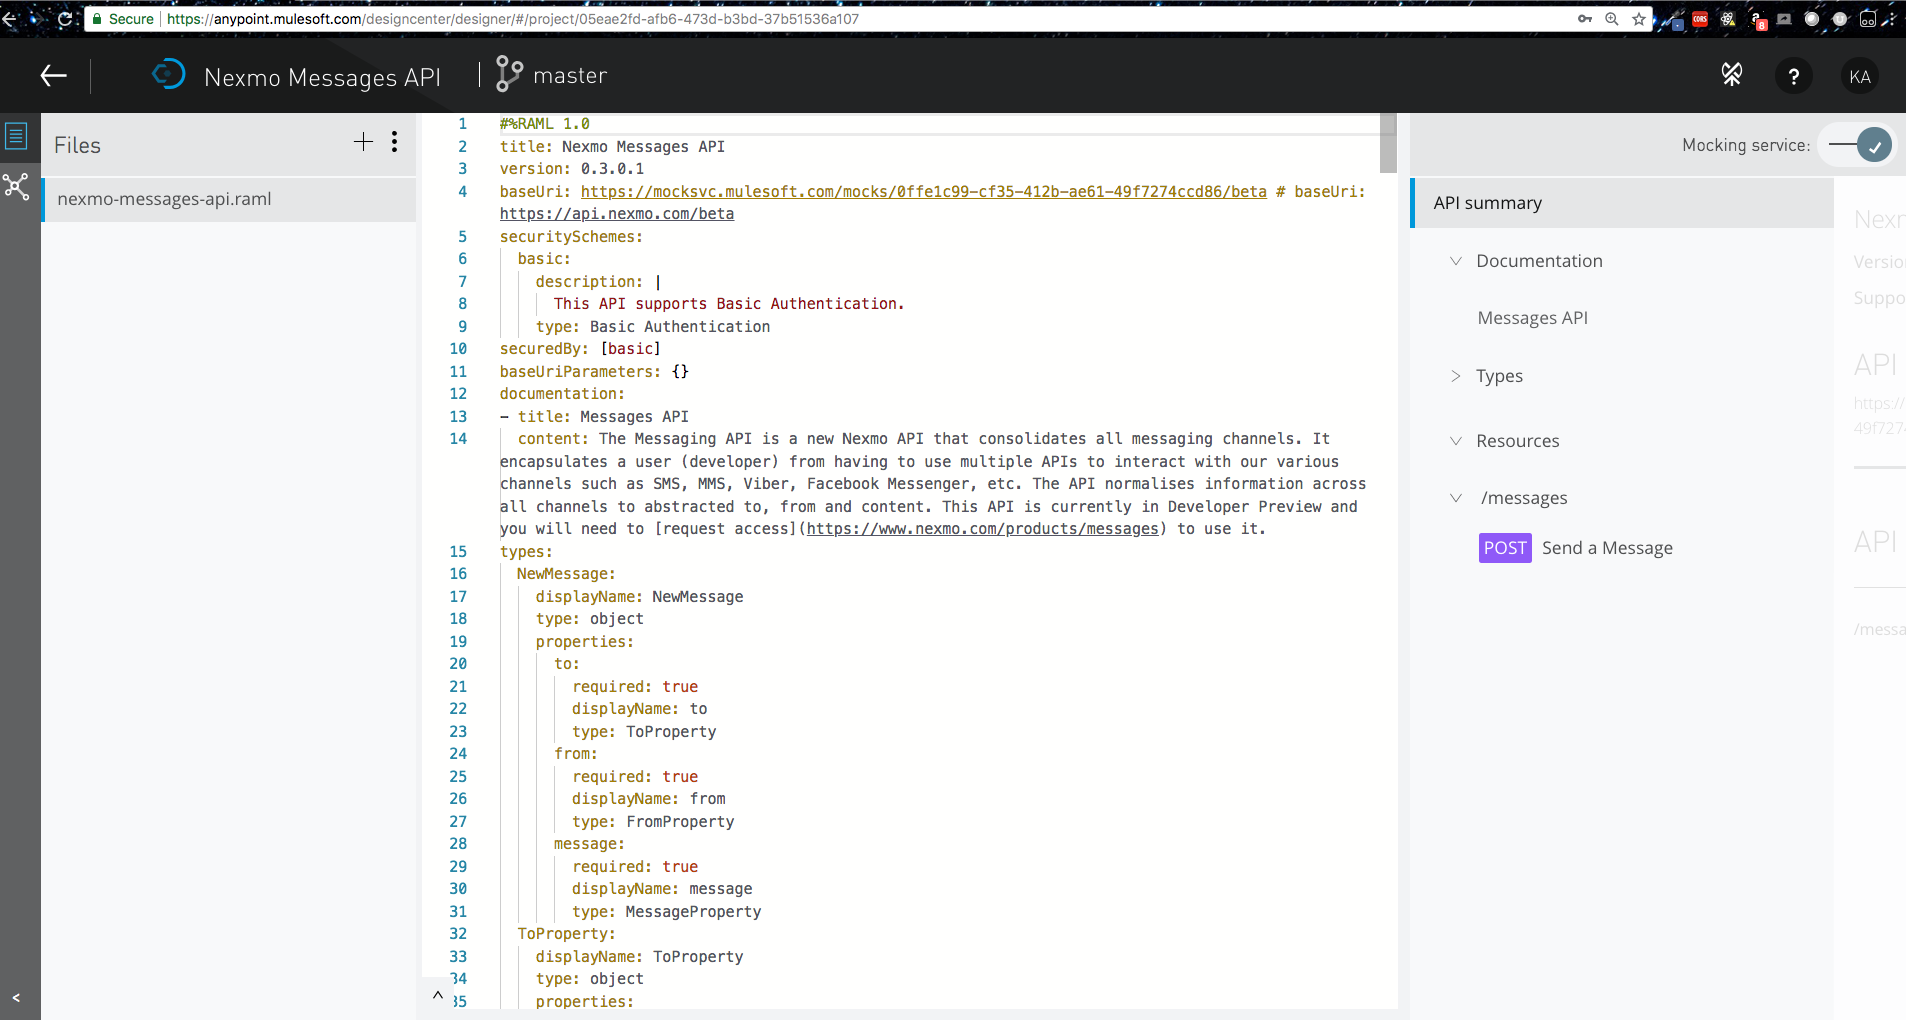Click line number 15 in the gutter

tap(458, 552)
